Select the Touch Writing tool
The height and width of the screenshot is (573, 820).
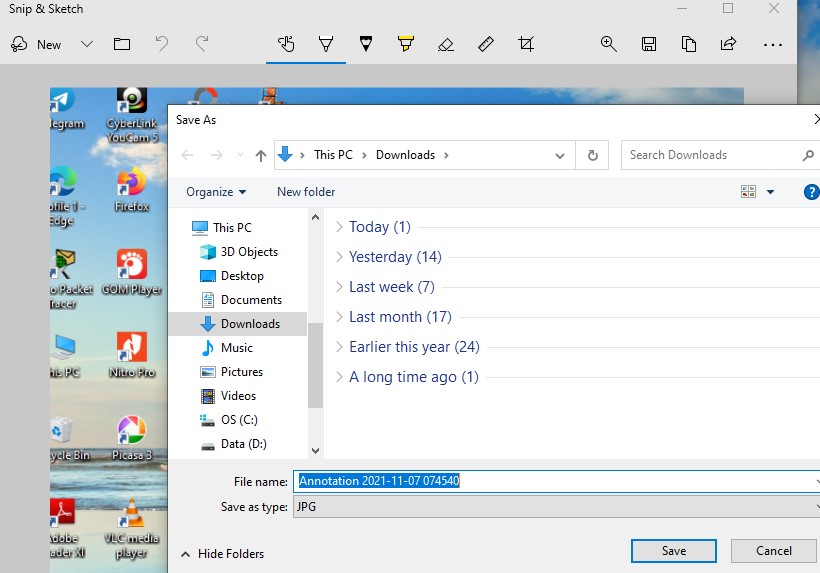tap(286, 44)
